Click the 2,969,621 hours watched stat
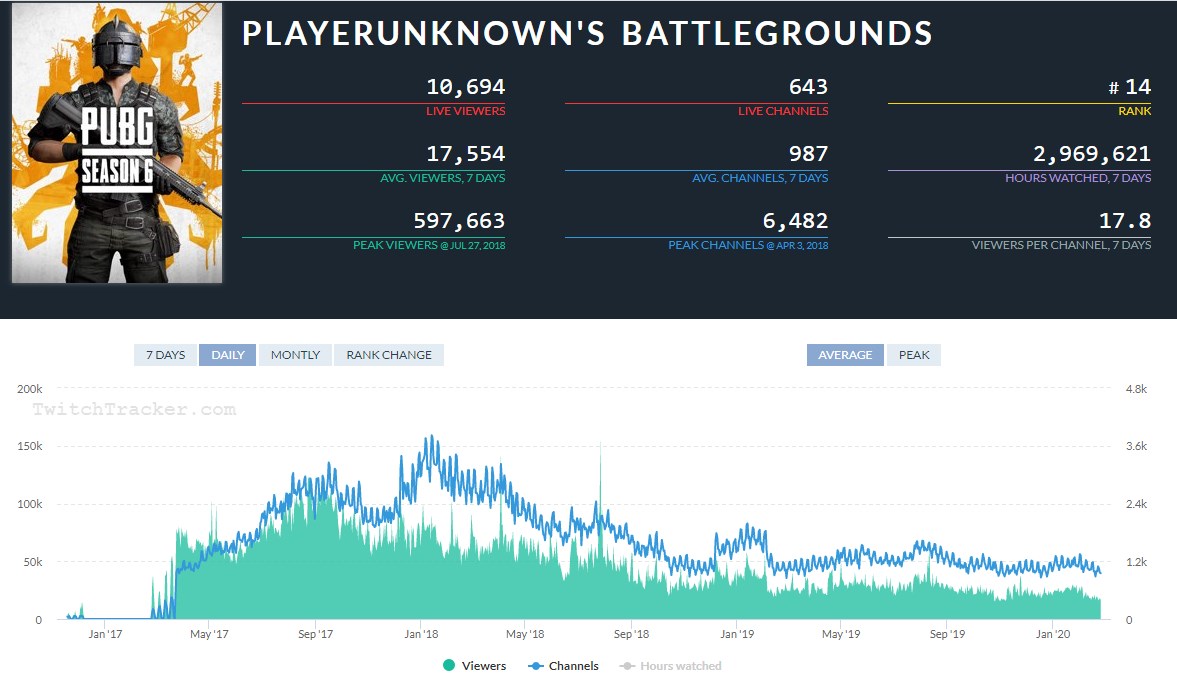The image size is (1177, 680). (1092, 154)
